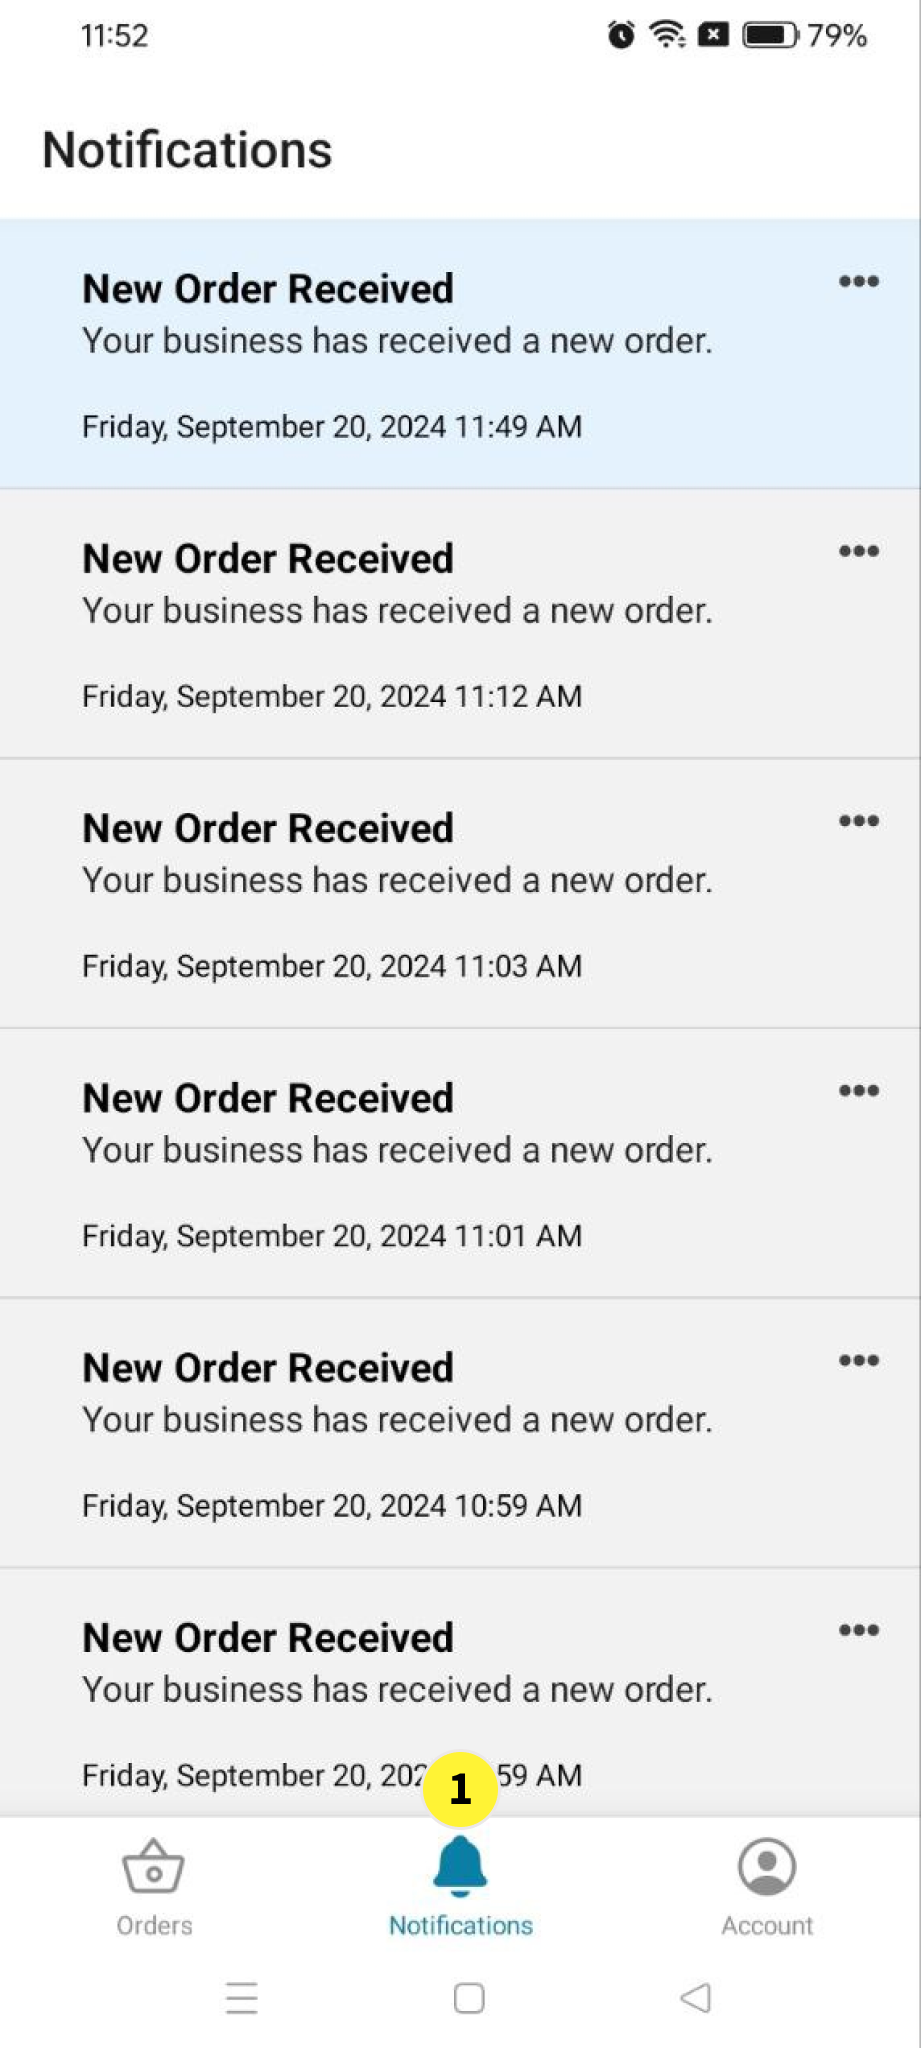Tap the Android back navigation button
Screen dimensions: 921x2048
point(695,1998)
